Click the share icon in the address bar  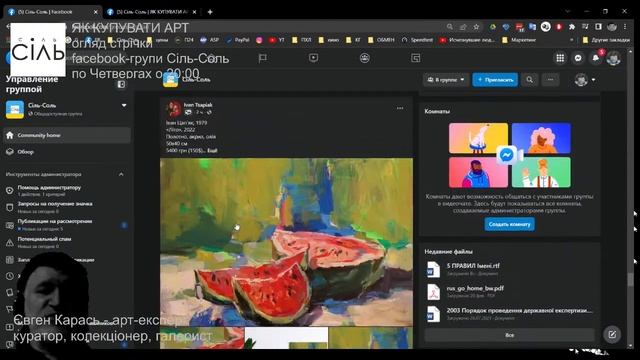pos(463,27)
